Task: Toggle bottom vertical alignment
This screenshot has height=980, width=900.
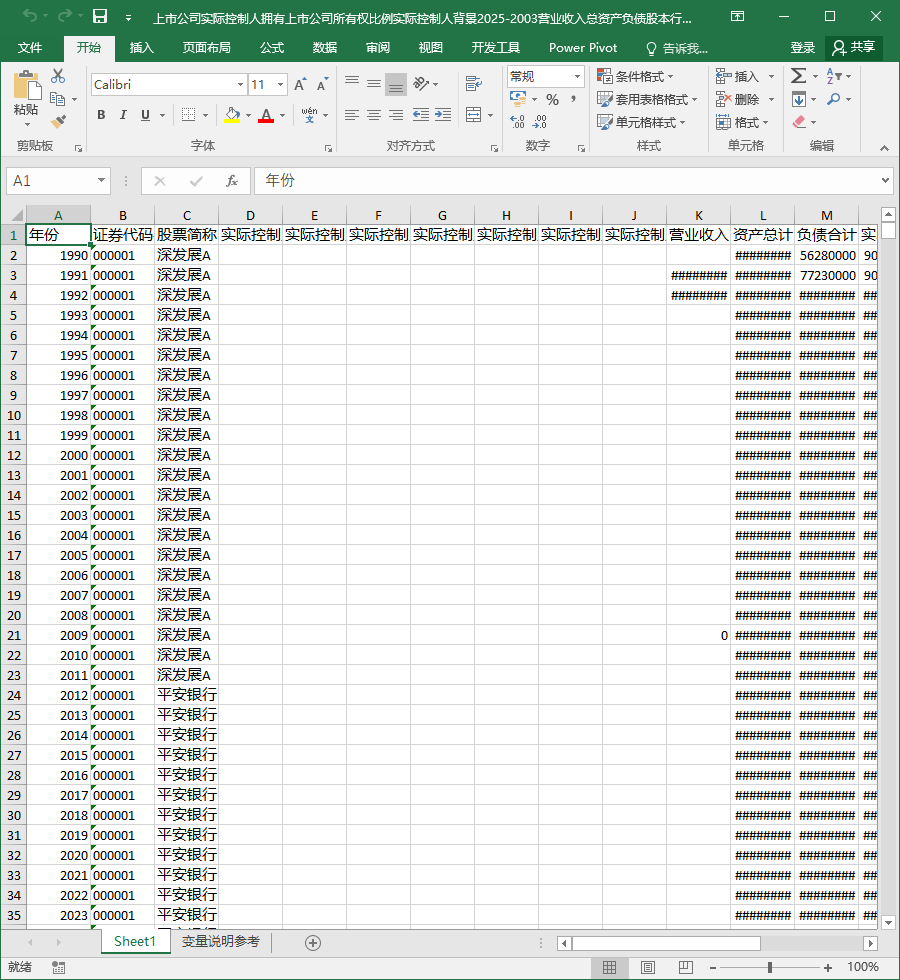Action: coord(396,84)
